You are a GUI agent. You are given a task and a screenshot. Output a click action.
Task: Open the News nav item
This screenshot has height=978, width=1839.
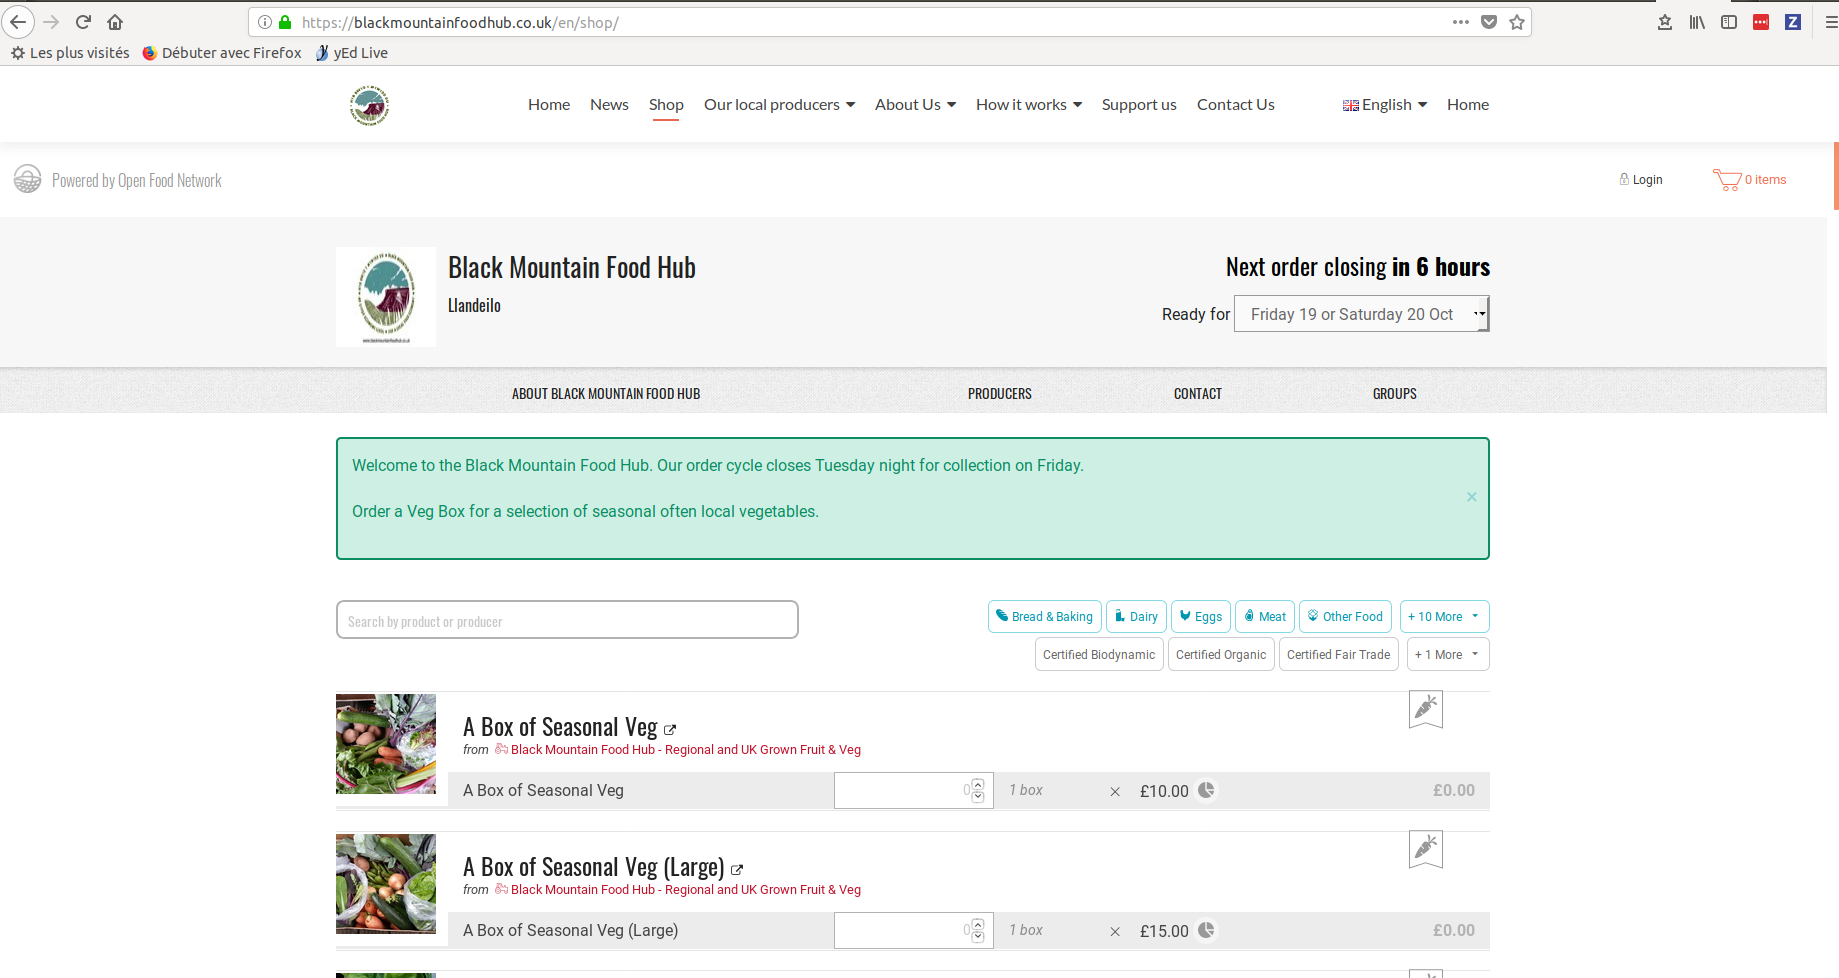point(609,105)
